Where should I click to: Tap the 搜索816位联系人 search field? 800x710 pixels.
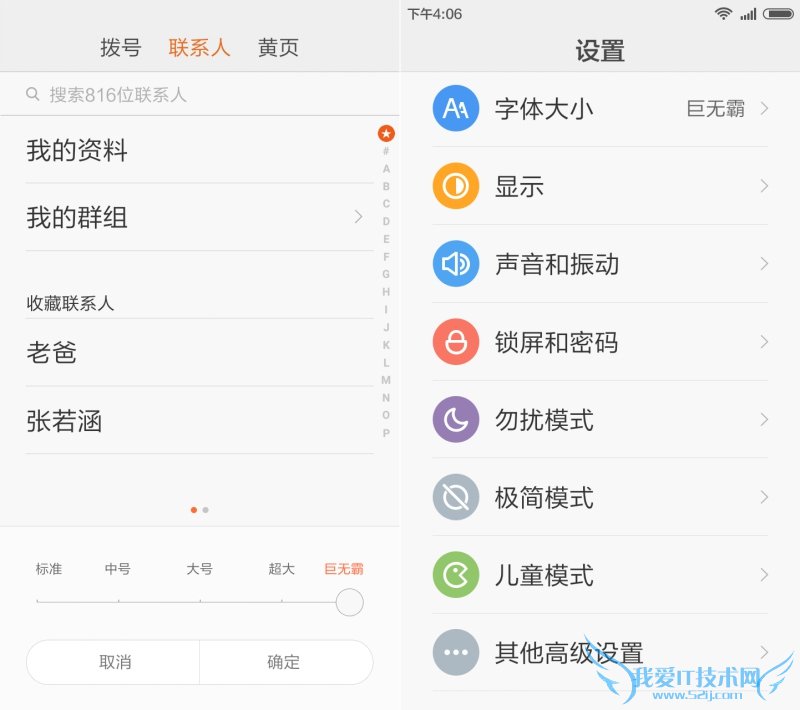coord(150,95)
